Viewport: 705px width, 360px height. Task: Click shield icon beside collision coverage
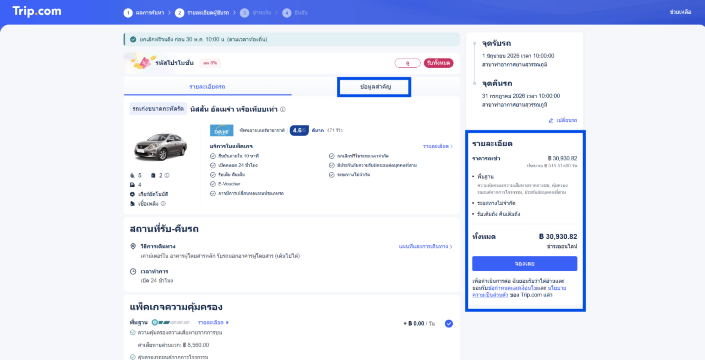(x=132, y=333)
